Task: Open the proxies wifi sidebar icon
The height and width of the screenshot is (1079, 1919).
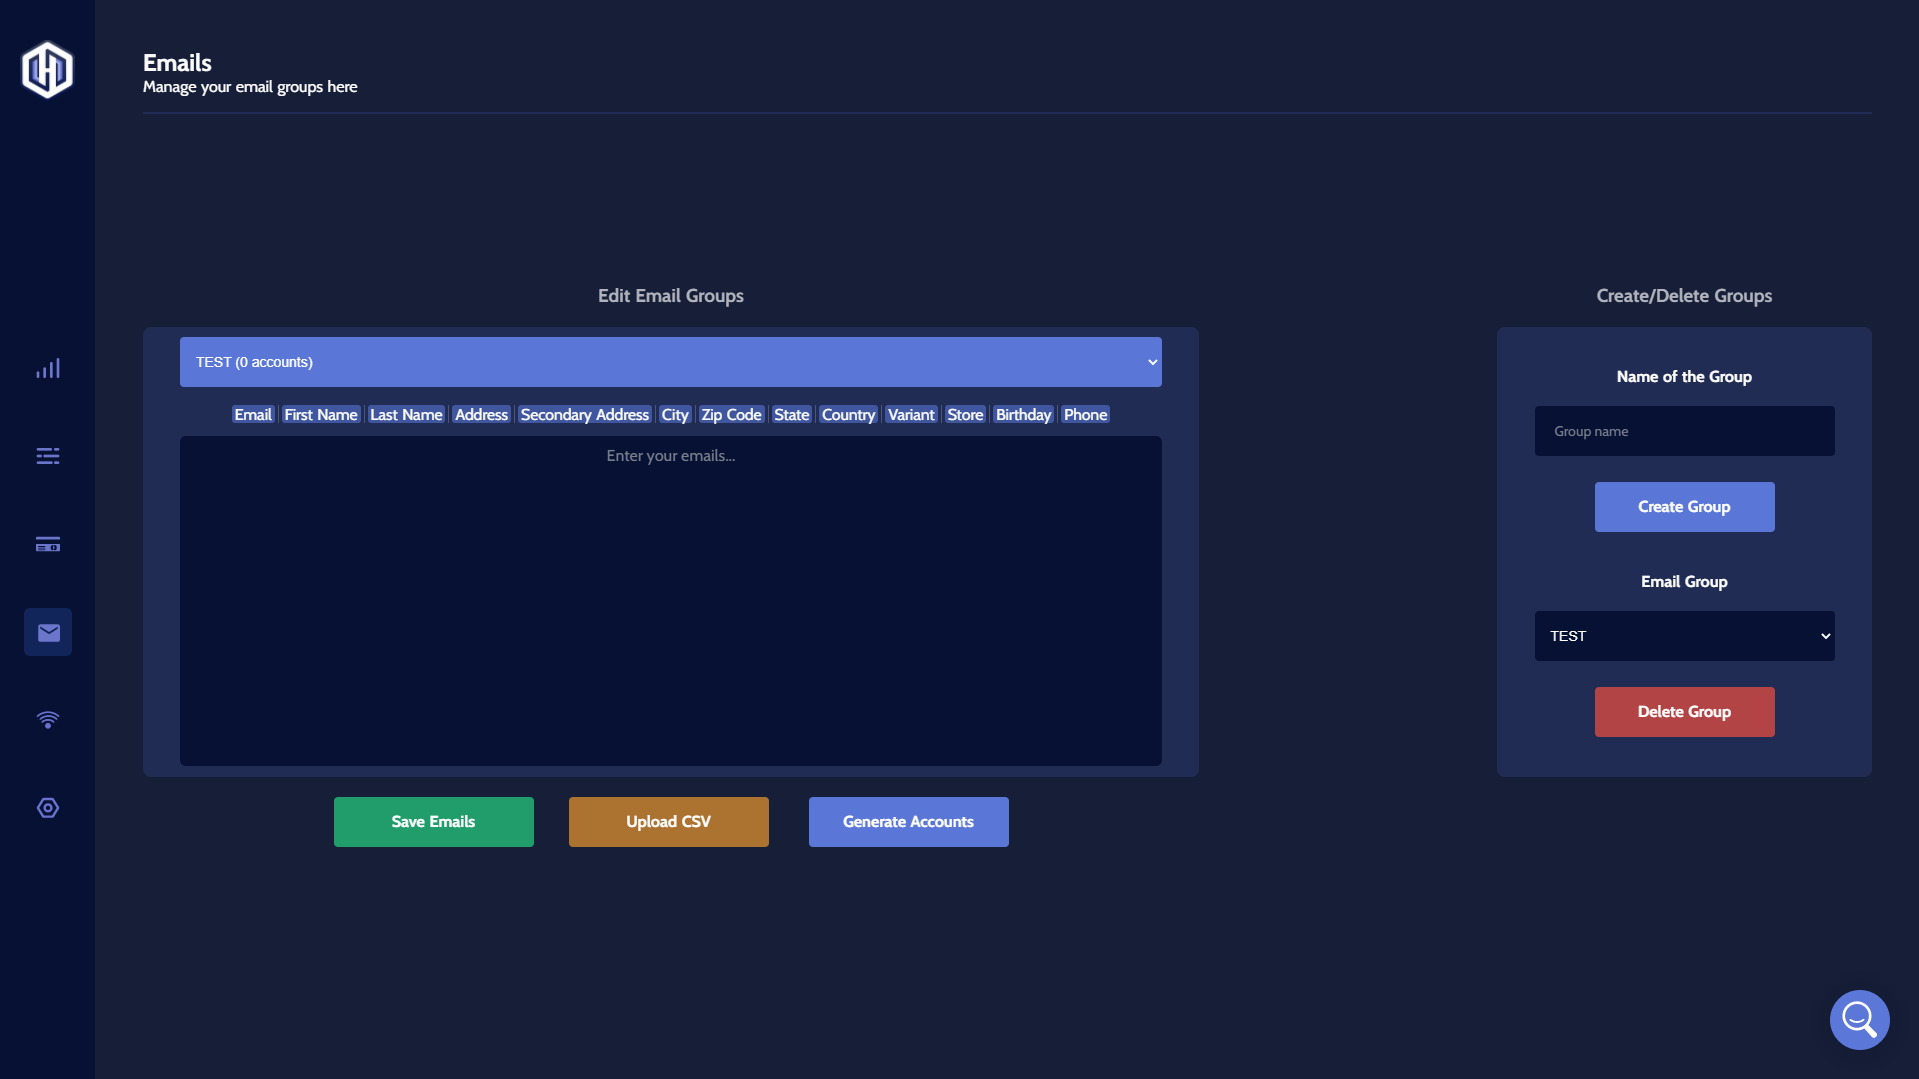Action: coord(48,720)
